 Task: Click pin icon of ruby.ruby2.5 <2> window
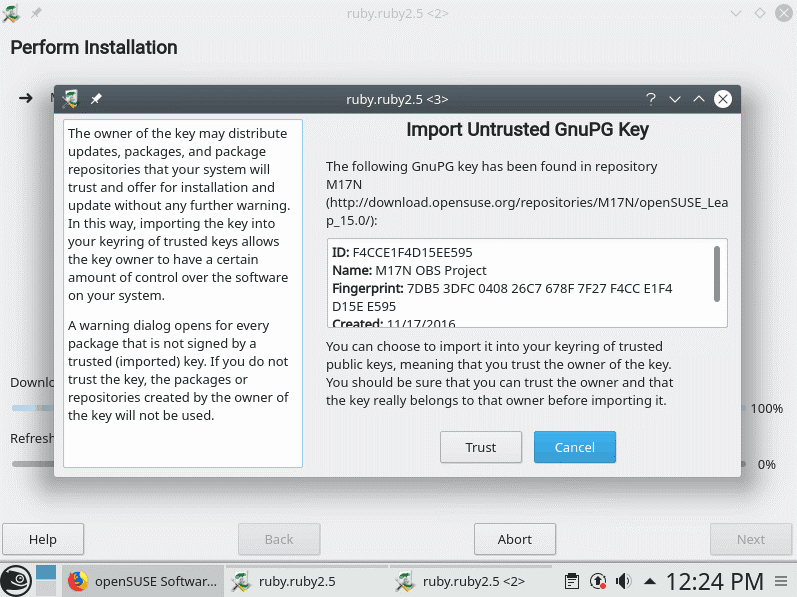[x=36, y=13]
